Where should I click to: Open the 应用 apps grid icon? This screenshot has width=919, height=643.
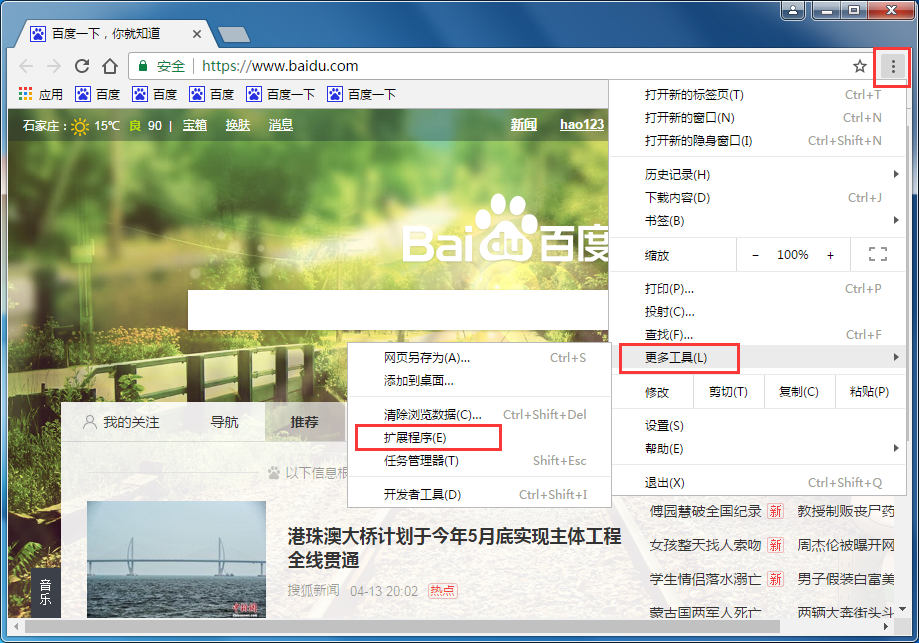[x=22, y=94]
